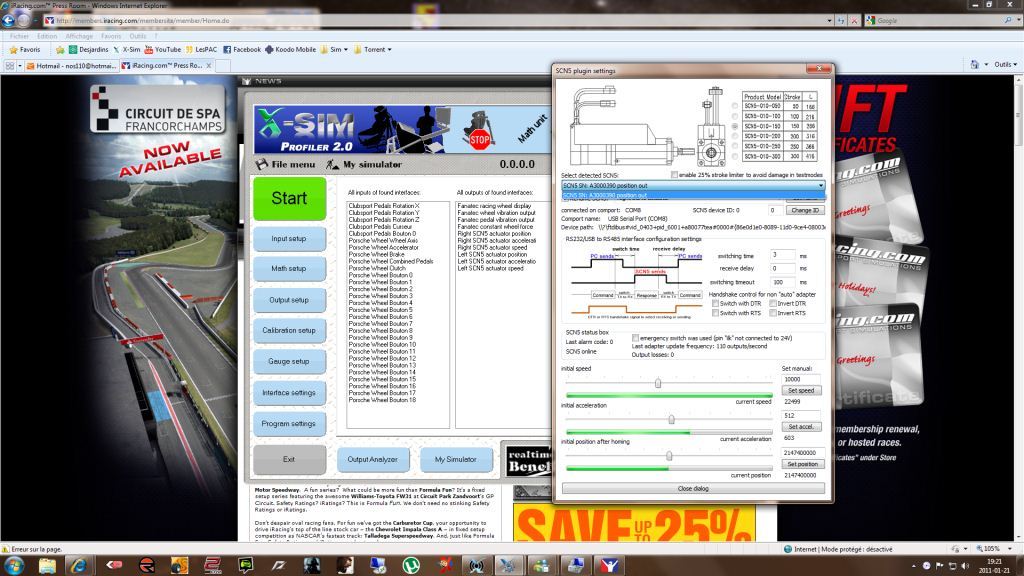Screen dimensions: 1024x576
Task: Check the Switch with RTS box
Action: coord(716,313)
